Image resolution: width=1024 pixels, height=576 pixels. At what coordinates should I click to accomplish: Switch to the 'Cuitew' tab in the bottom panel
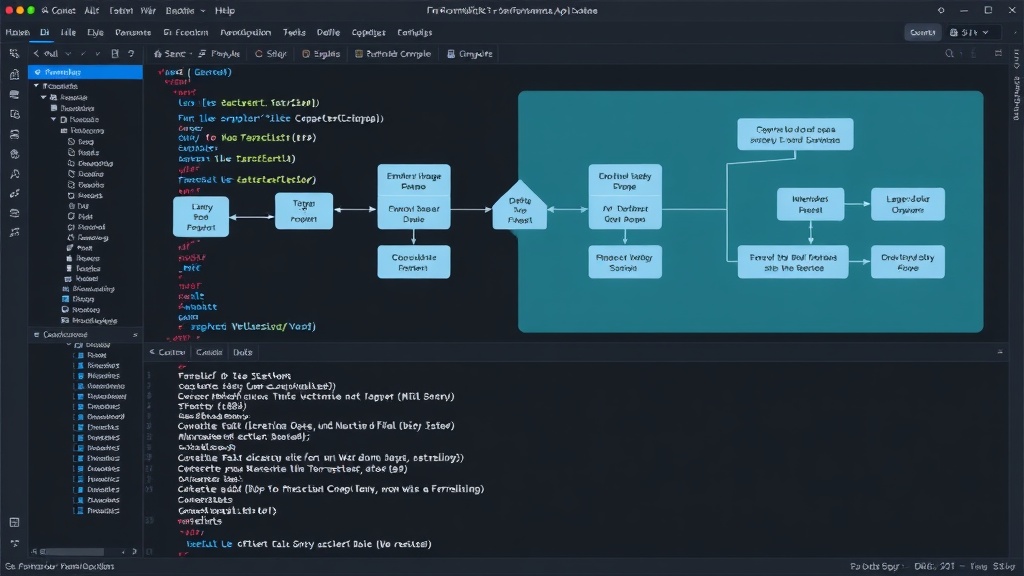168,352
